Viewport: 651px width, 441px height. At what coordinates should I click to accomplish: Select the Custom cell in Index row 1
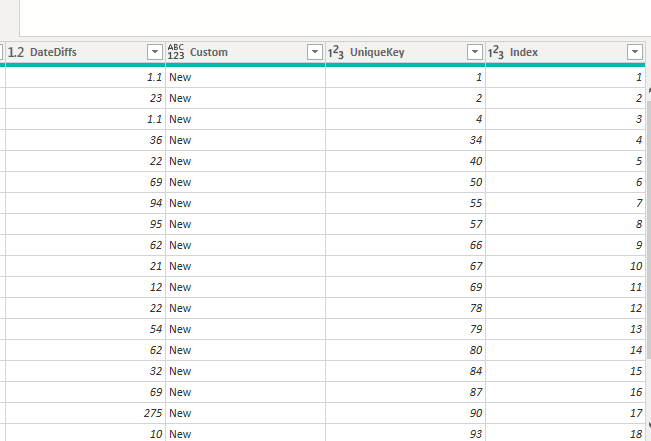[x=245, y=77]
